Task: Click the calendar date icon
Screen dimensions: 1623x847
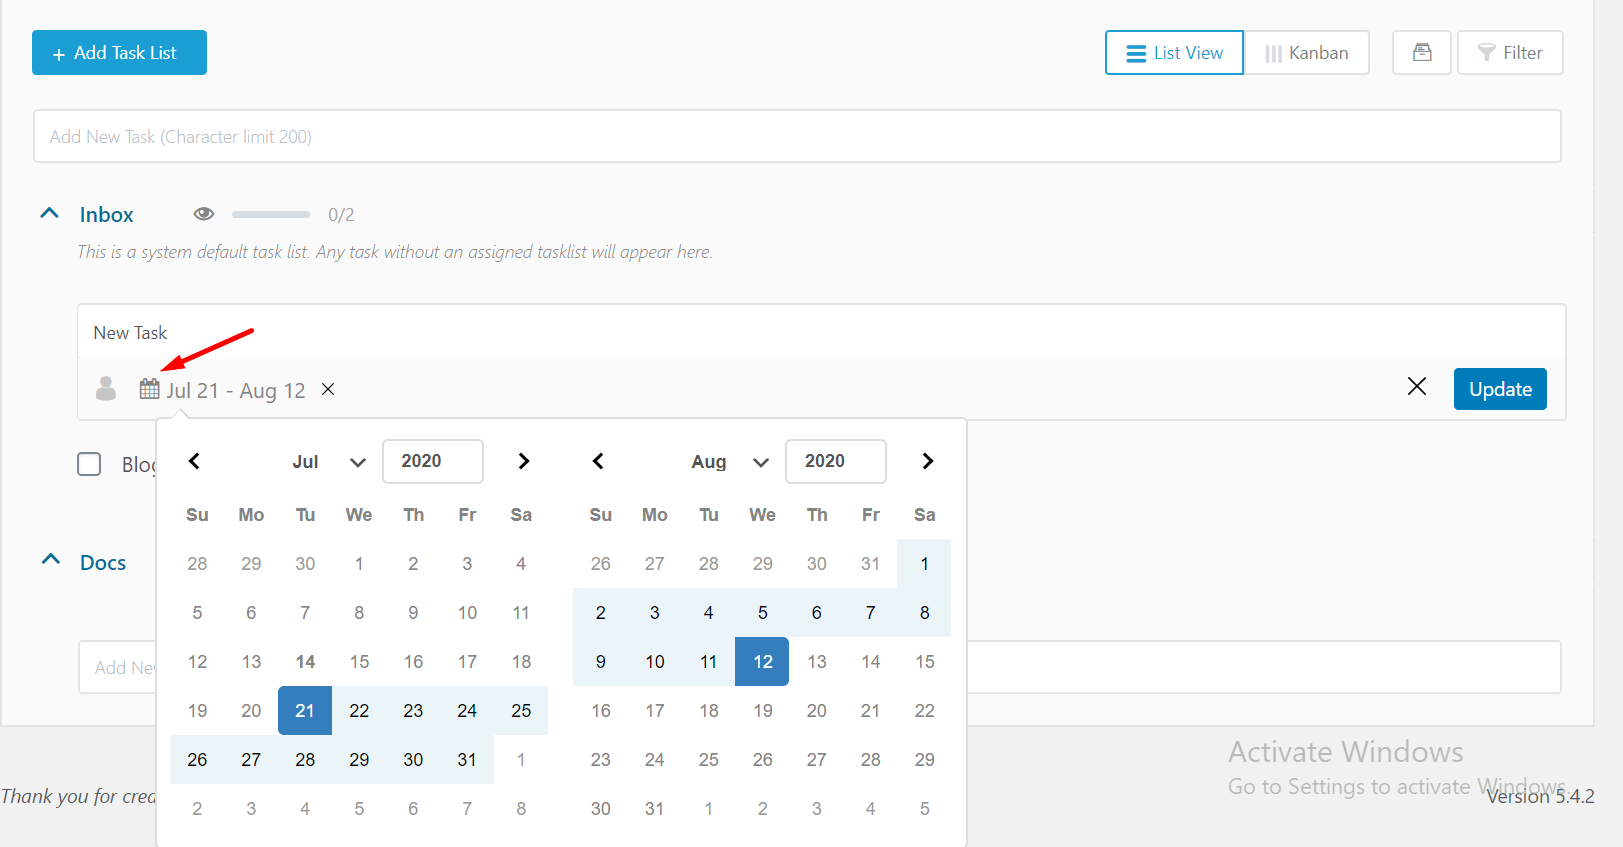Action: click(x=149, y=389)
